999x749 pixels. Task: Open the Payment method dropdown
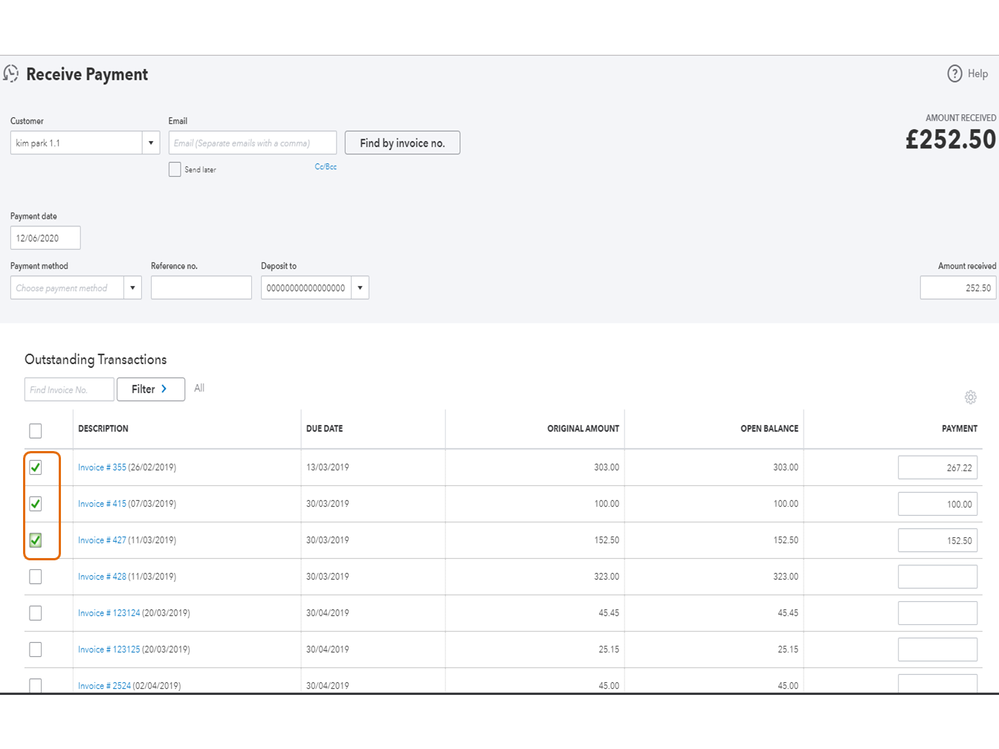coord(132,288)
